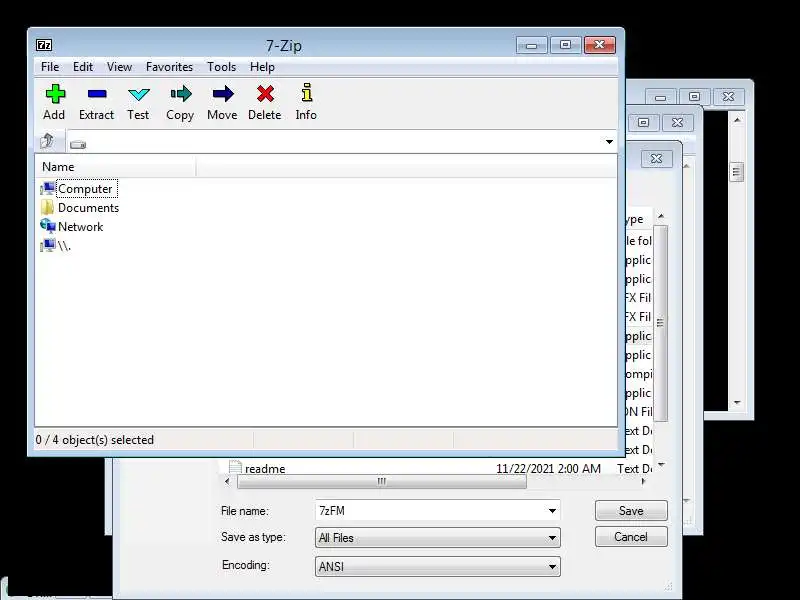Click the save dialog vertical scrollbar thumb
800x600 pixels.
tap(660, 323)
